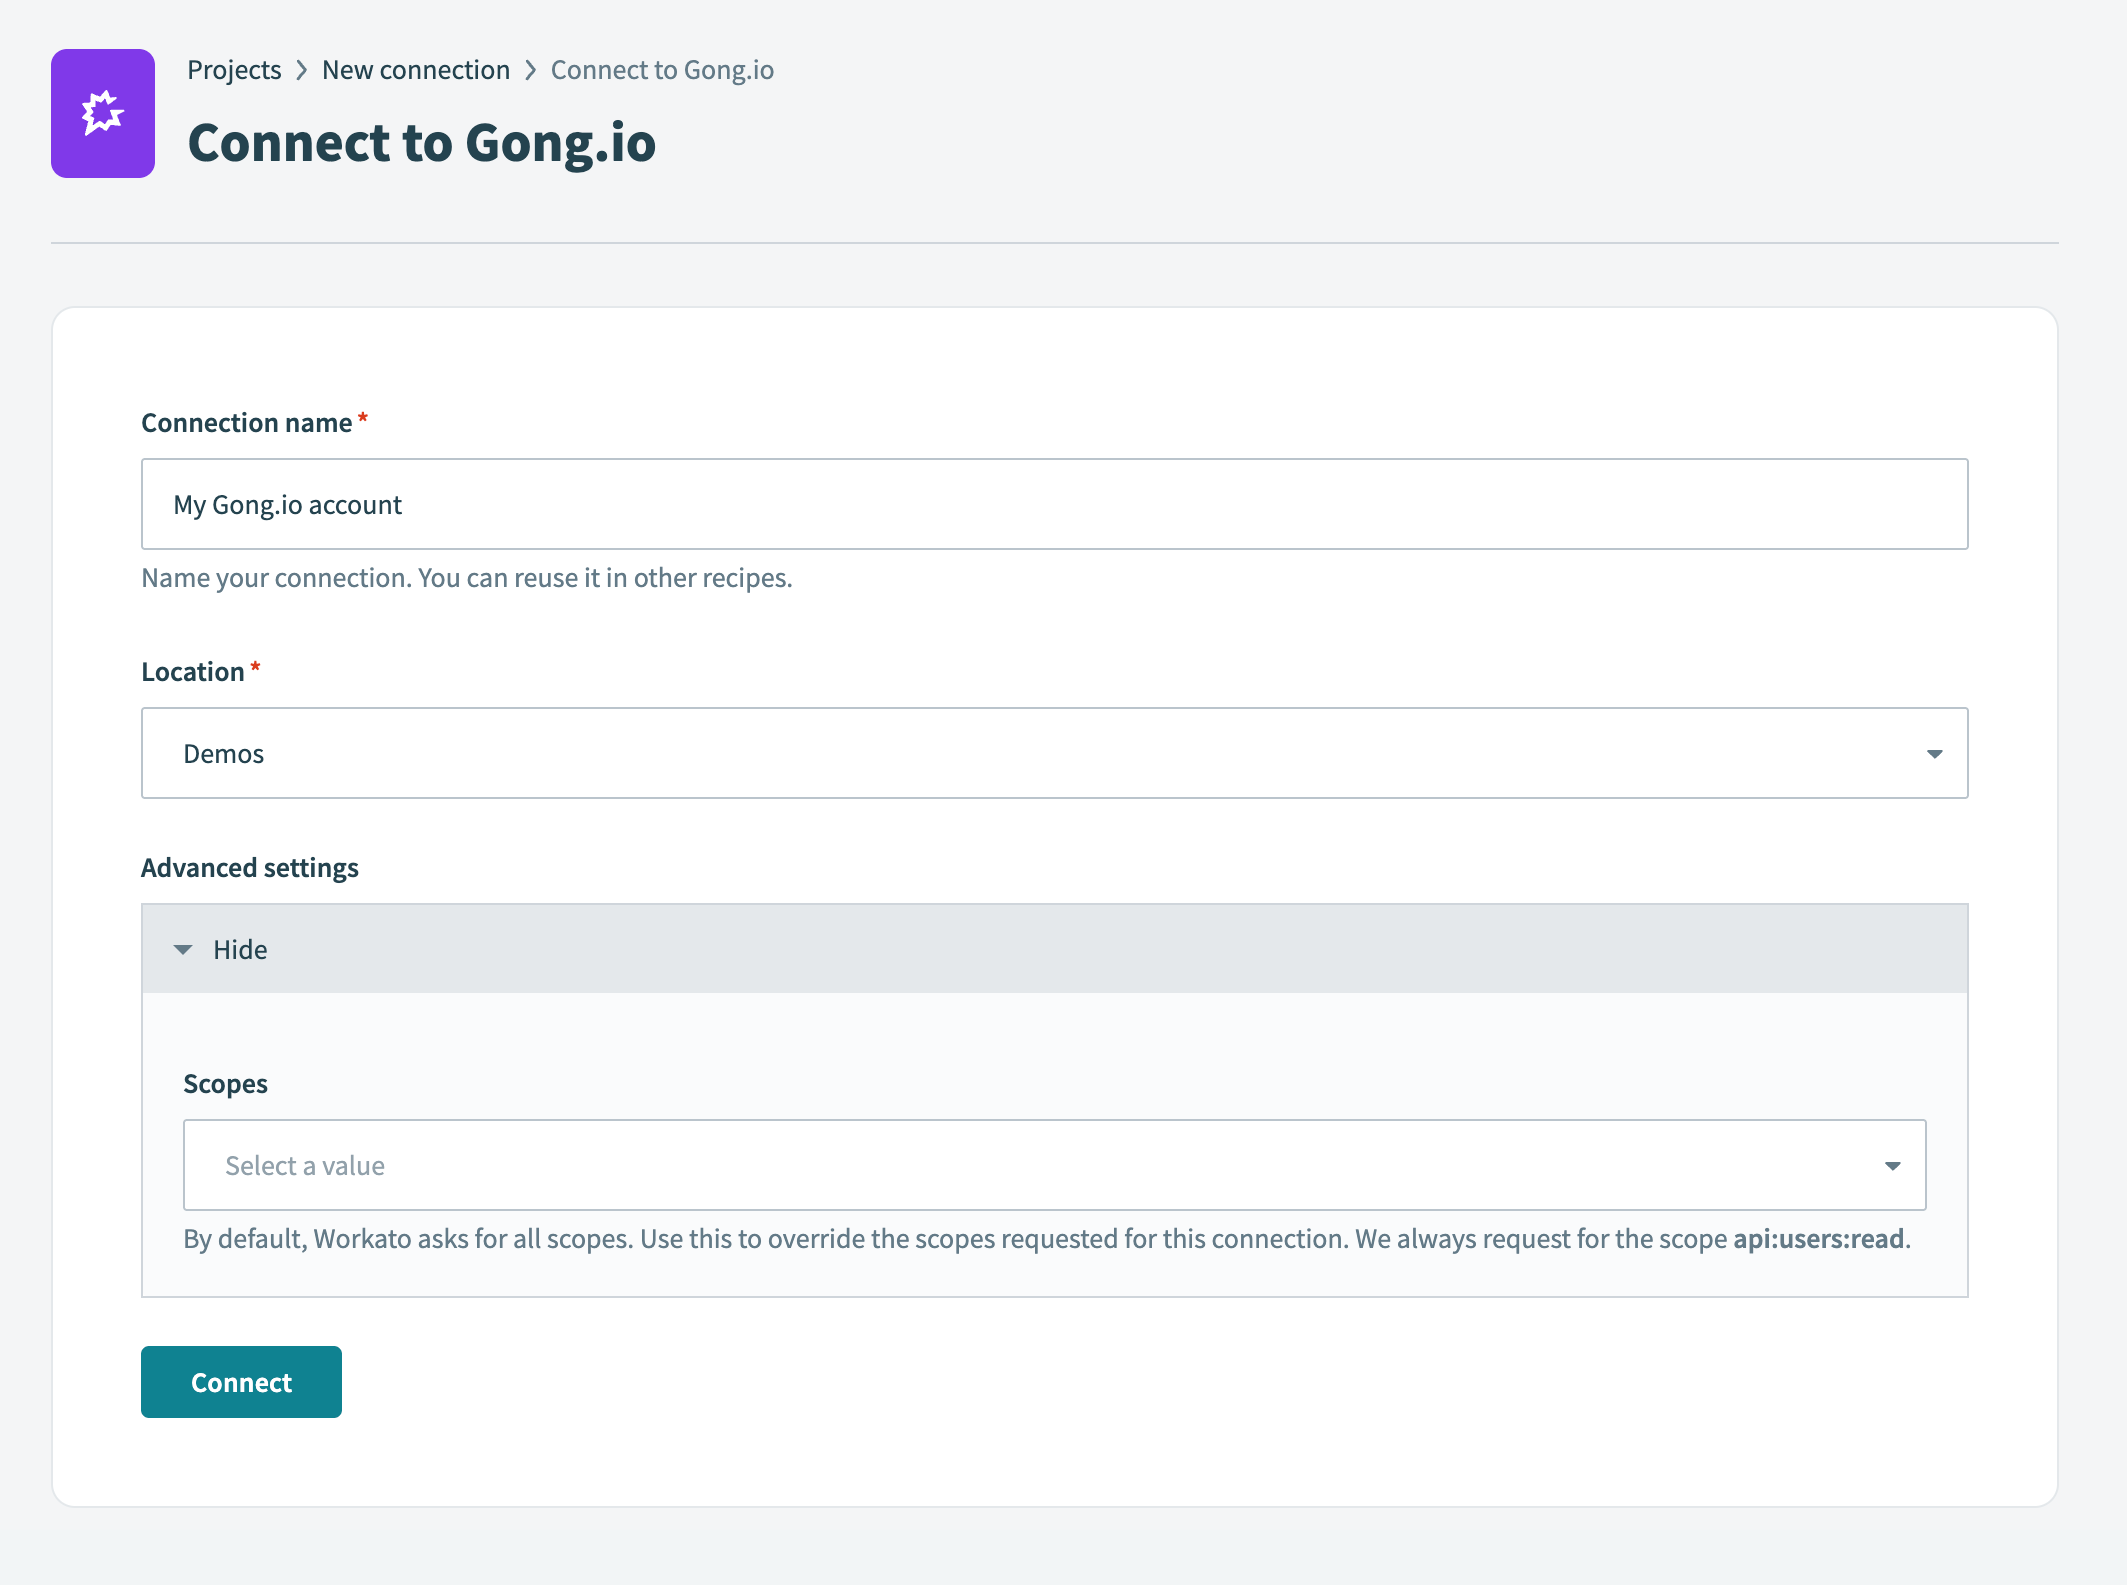Focus the Connection name input field
Viewport: 2127px width, 1585px height.
[x=1054, y=504]
